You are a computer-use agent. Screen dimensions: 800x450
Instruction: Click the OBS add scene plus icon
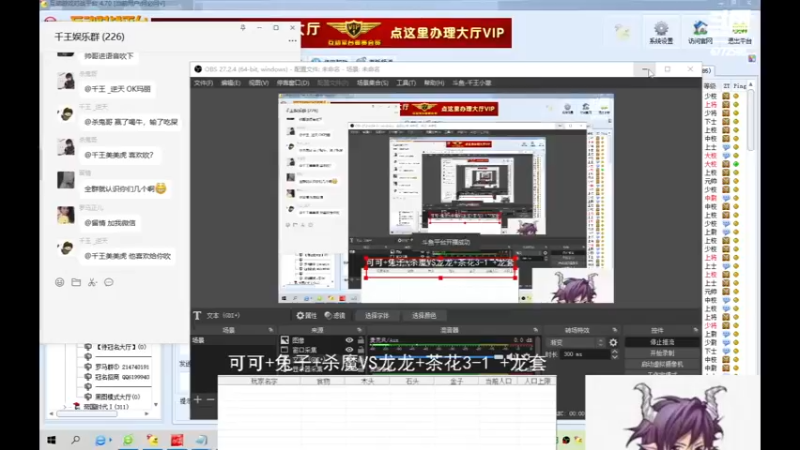pos(198,399)
